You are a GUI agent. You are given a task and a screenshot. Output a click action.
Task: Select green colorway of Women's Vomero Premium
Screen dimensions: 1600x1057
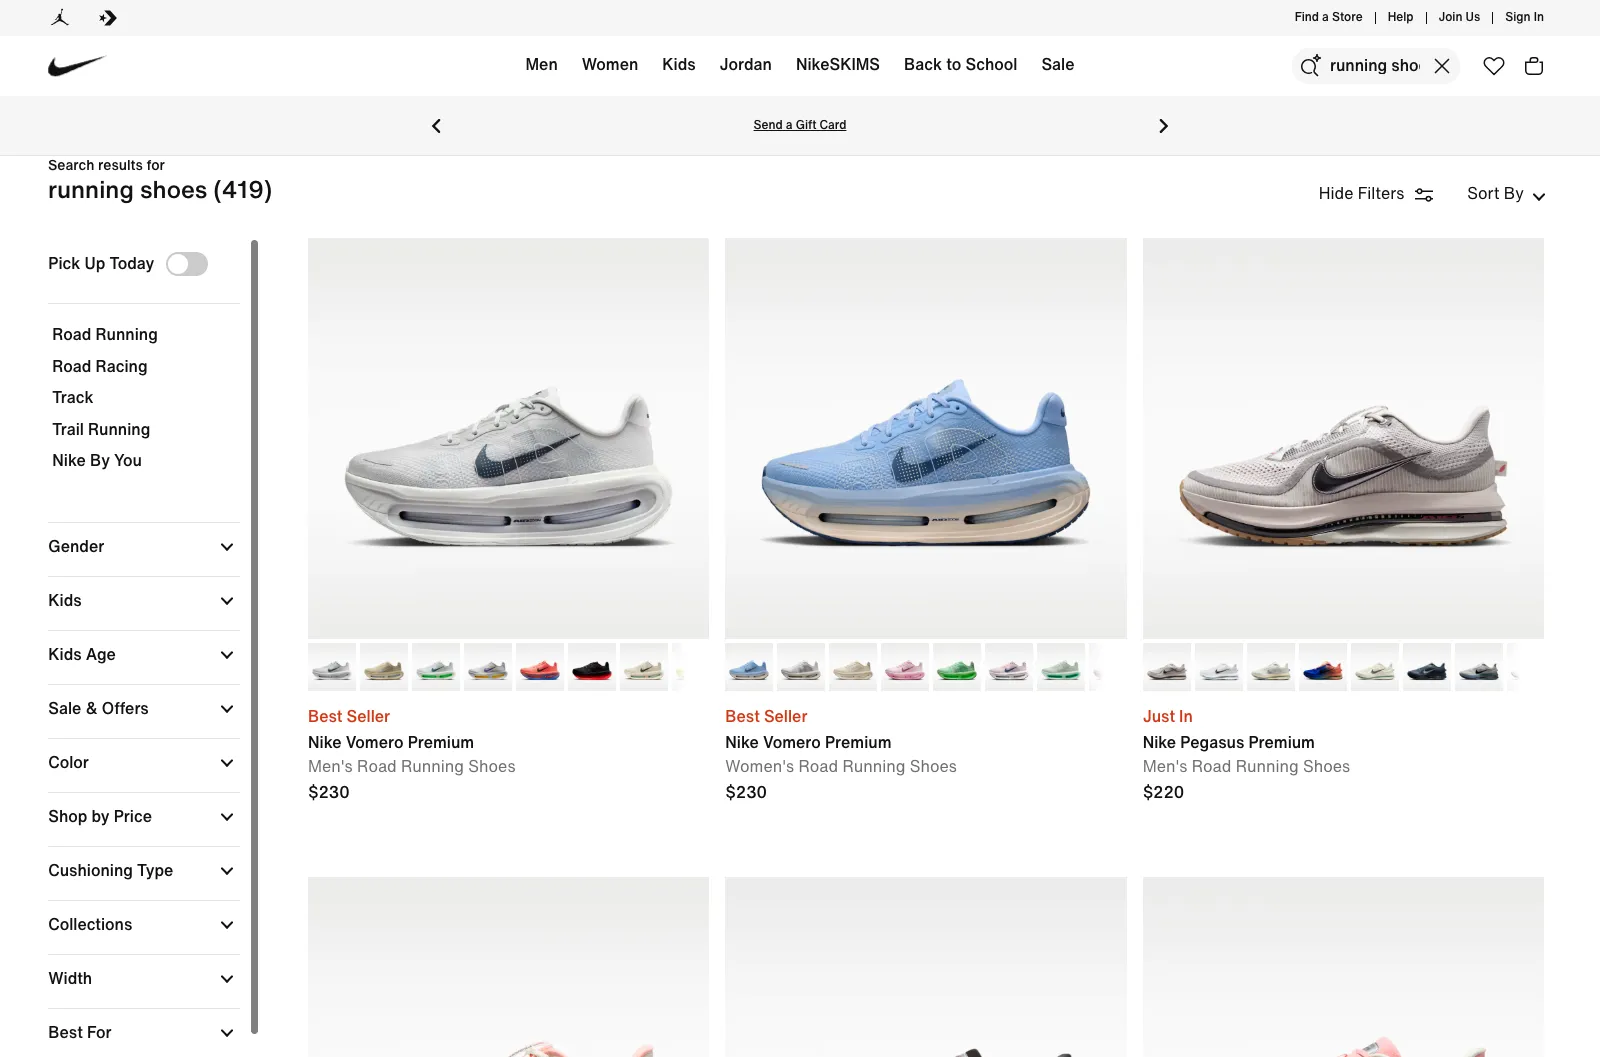coord(957,667)
